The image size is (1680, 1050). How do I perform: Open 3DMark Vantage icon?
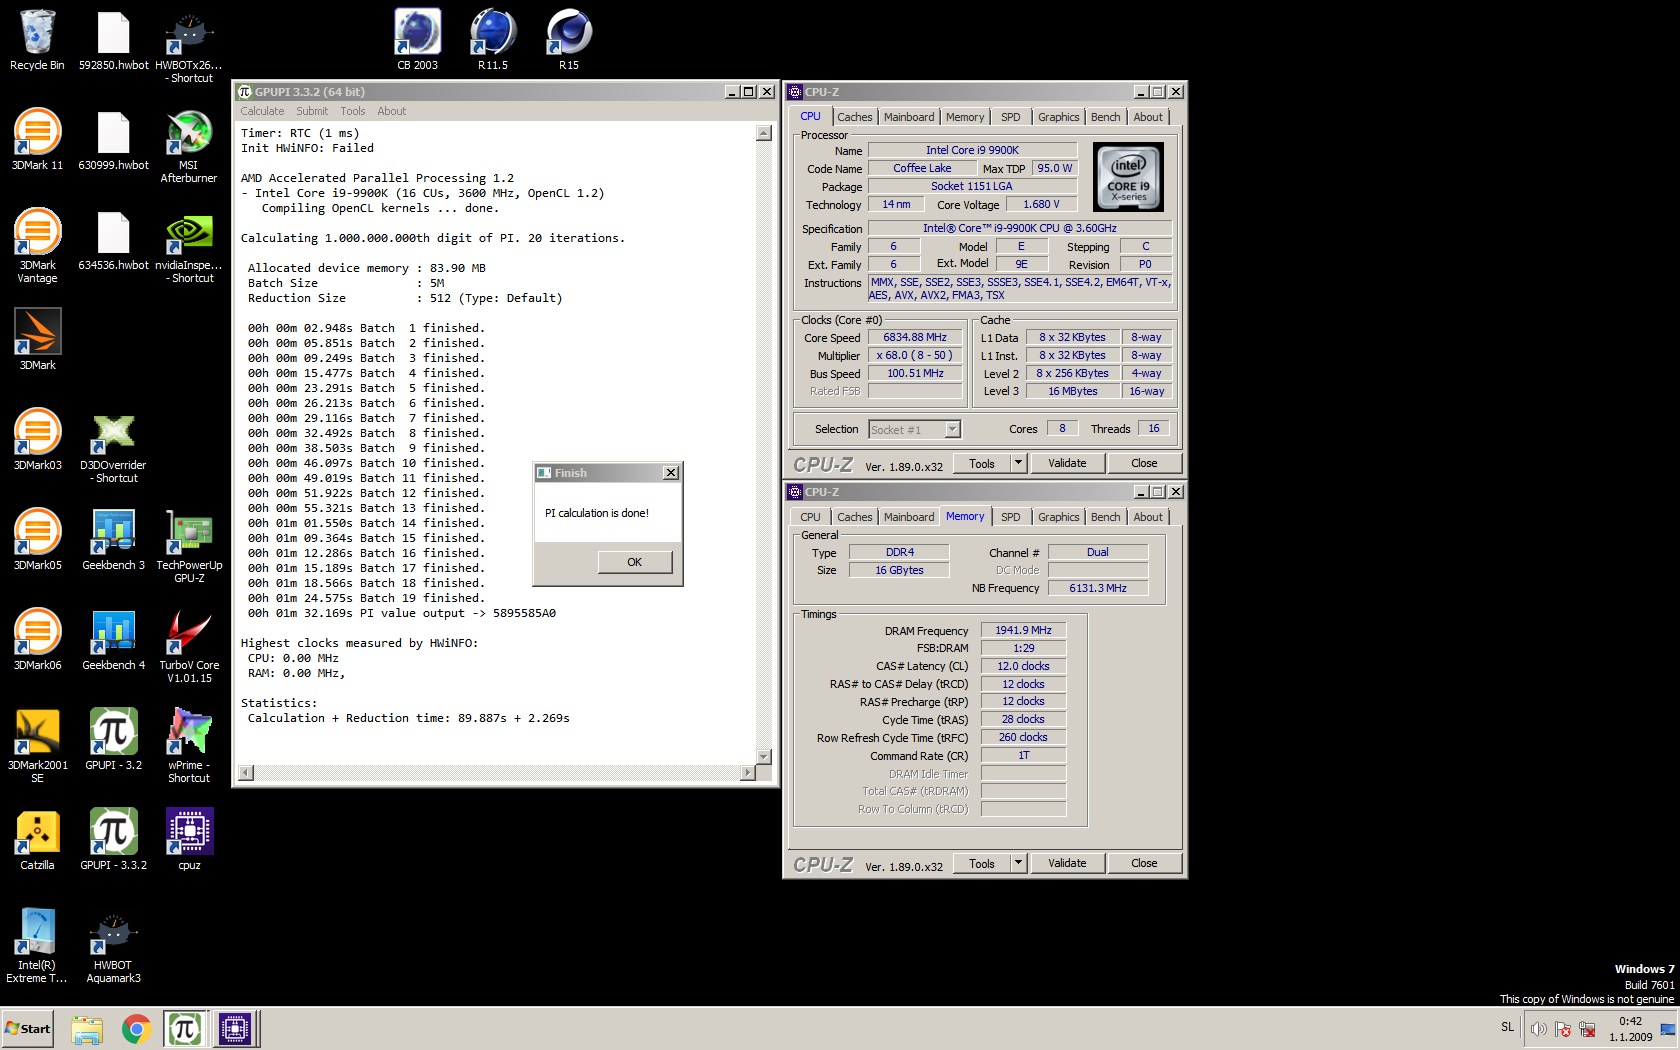(x=37, y=246)
